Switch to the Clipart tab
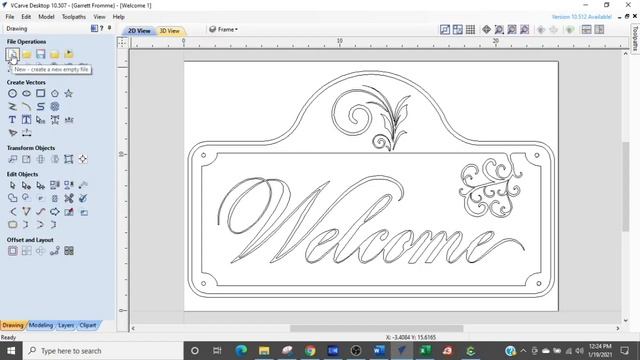This screenshot has width=640, height=360. click(88, 325)
